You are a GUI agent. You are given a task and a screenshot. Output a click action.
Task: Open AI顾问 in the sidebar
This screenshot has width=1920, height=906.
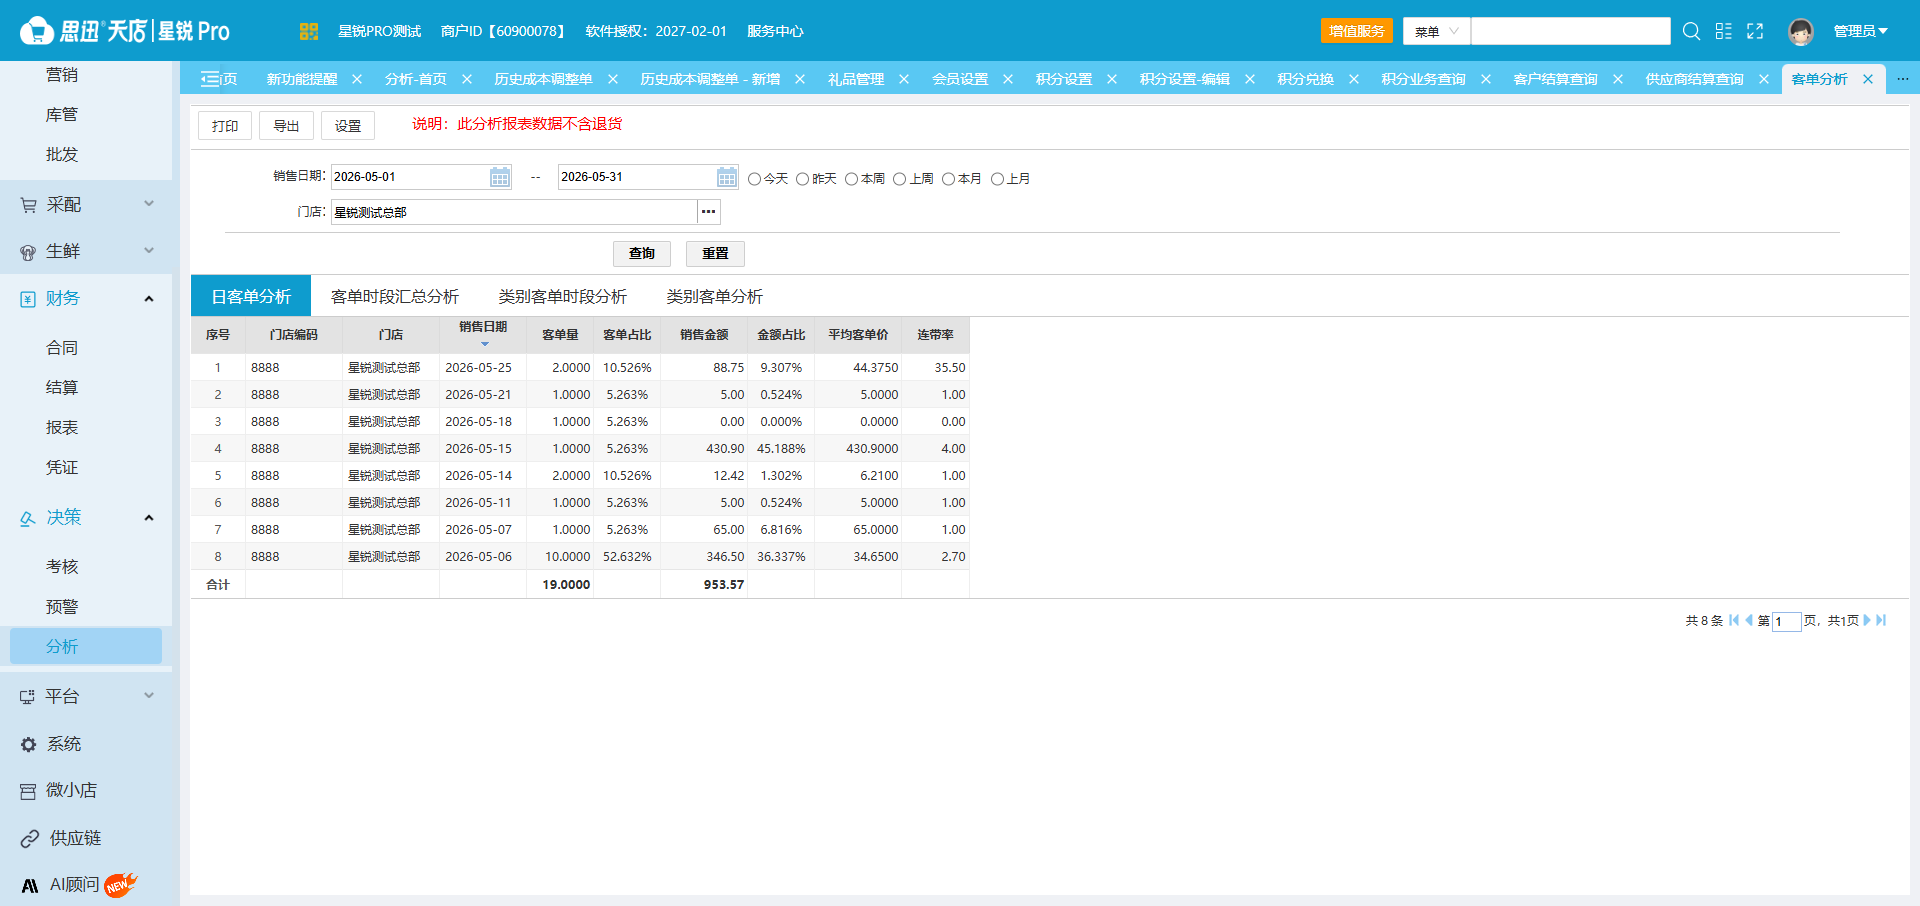(x=75, y=885)
